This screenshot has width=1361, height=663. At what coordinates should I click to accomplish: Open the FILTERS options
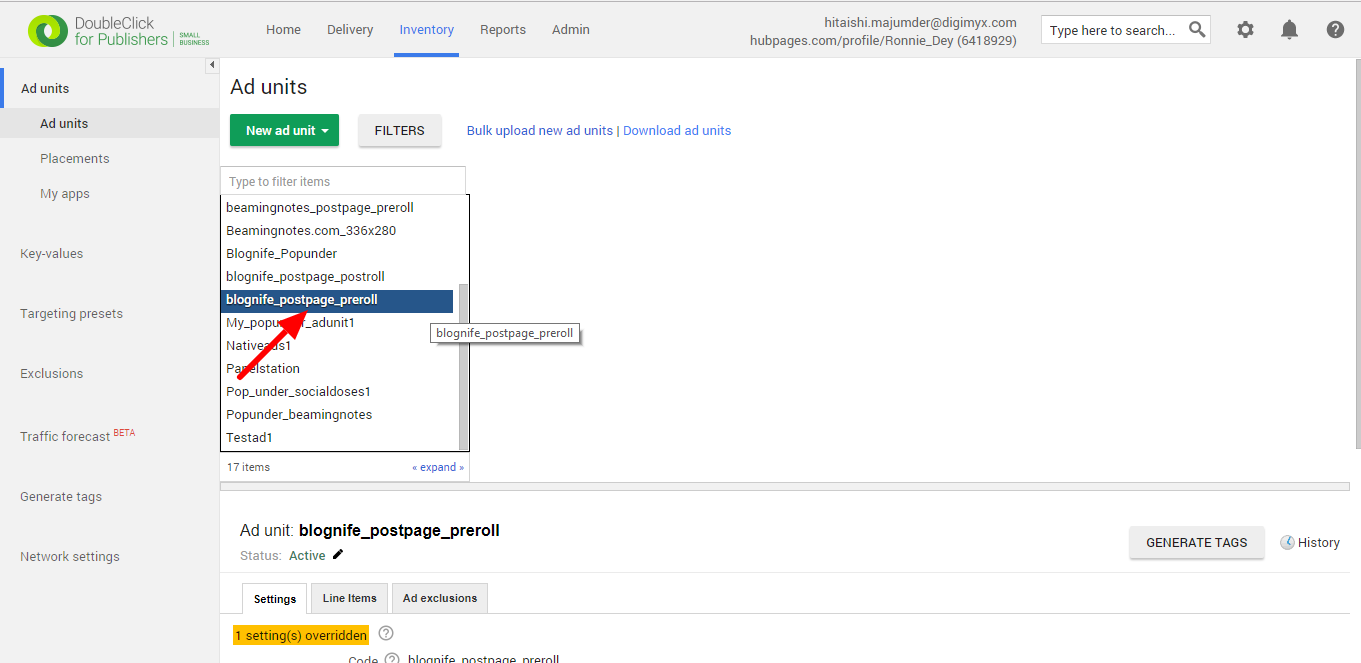[x=399, y=130]
